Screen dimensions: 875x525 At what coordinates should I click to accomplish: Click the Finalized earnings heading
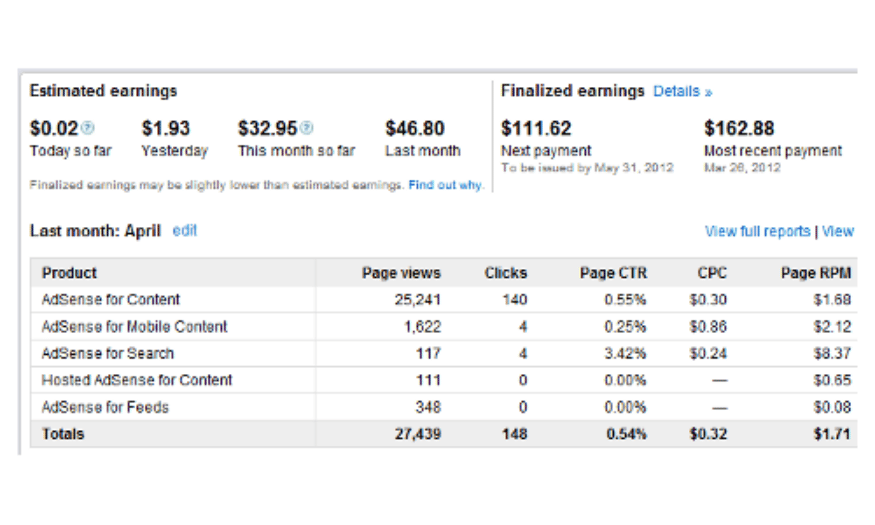click(x=573, y=91)
